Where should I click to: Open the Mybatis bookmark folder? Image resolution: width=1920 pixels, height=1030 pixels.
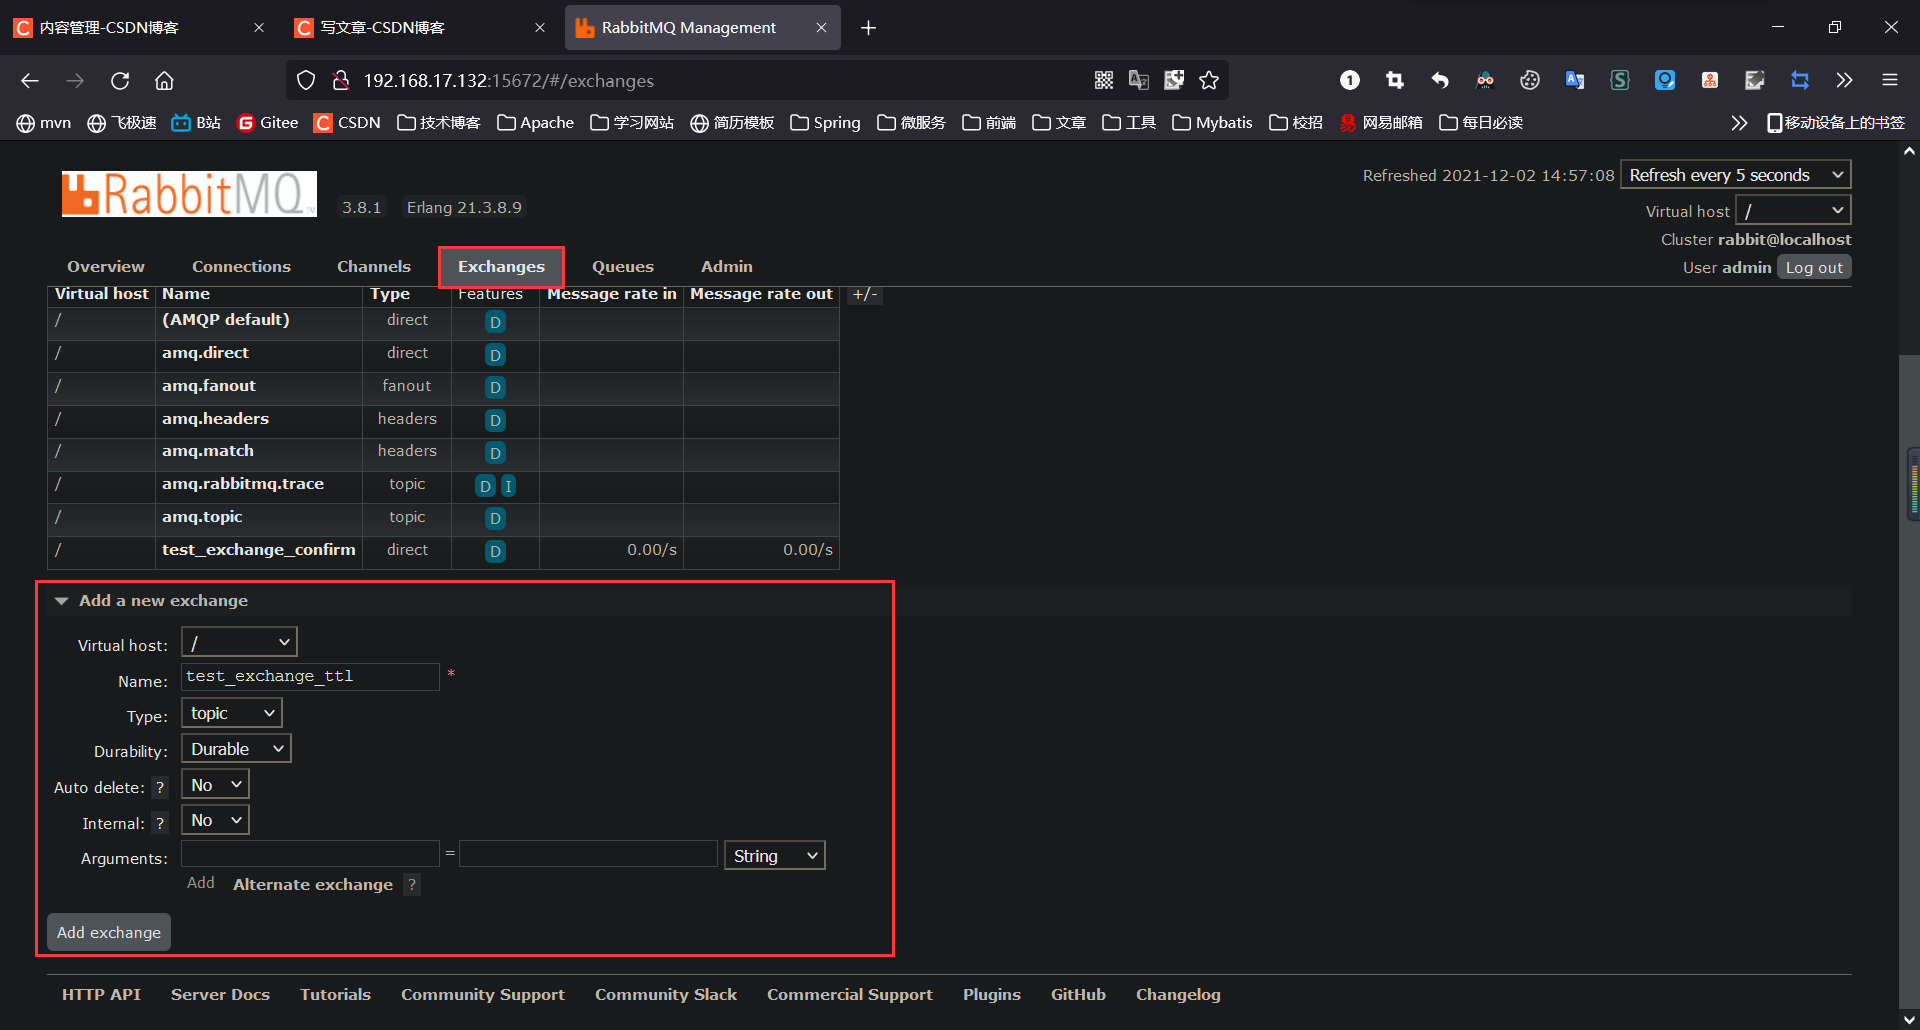click(1212, 123)
